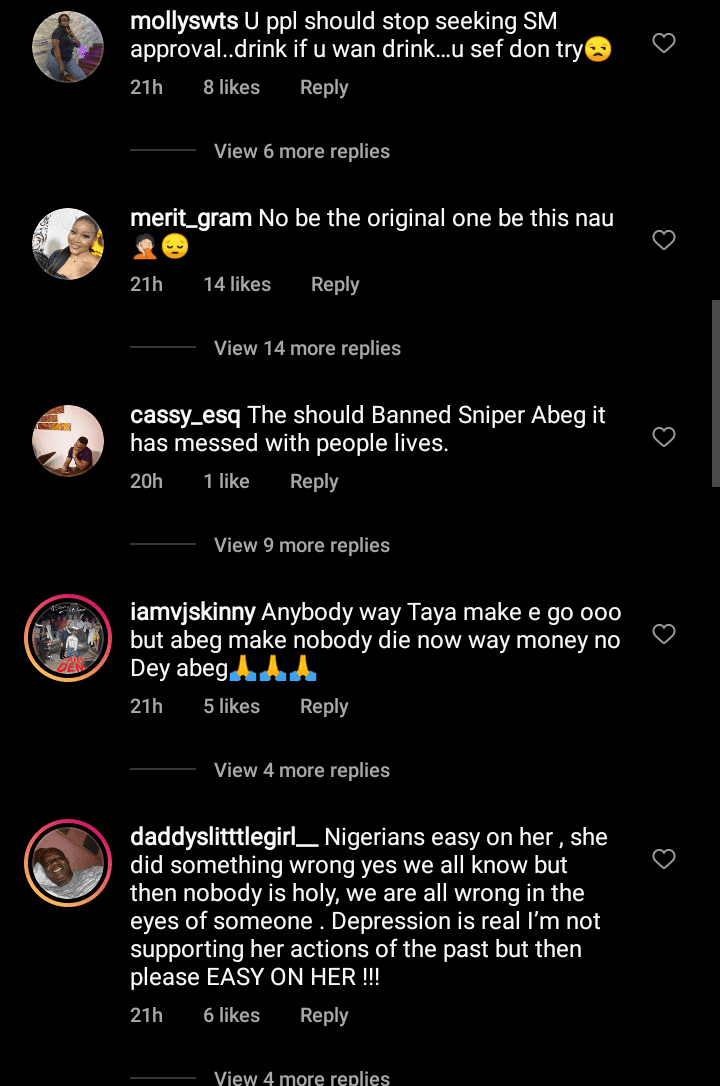This screenshot has width=720, height=1086.
Task: Tap heart on cassy_esq's comment
Action: tap(664, 437)
